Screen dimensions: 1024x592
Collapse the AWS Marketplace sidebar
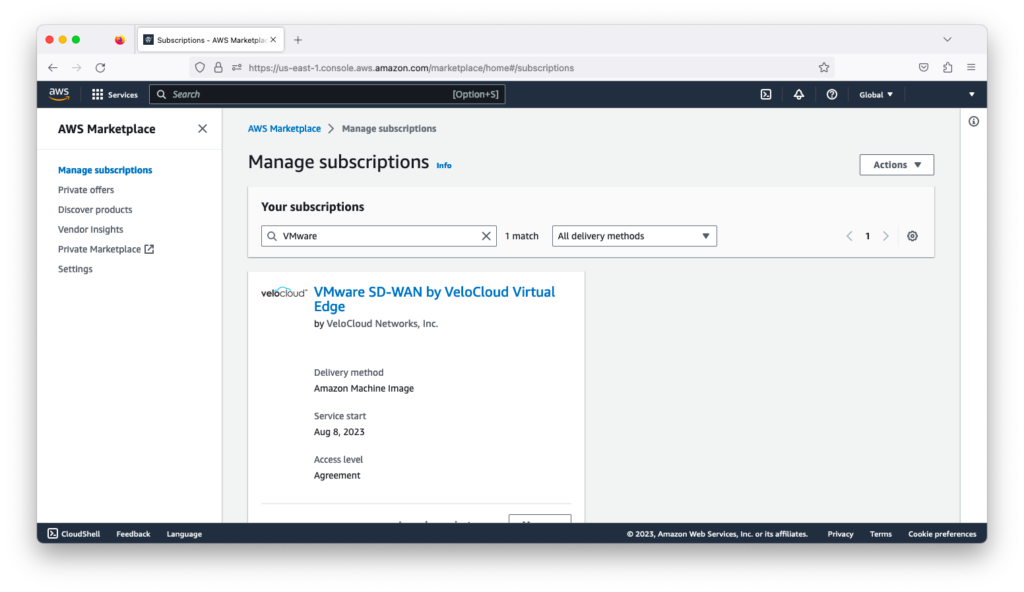(x=202, y=128)
